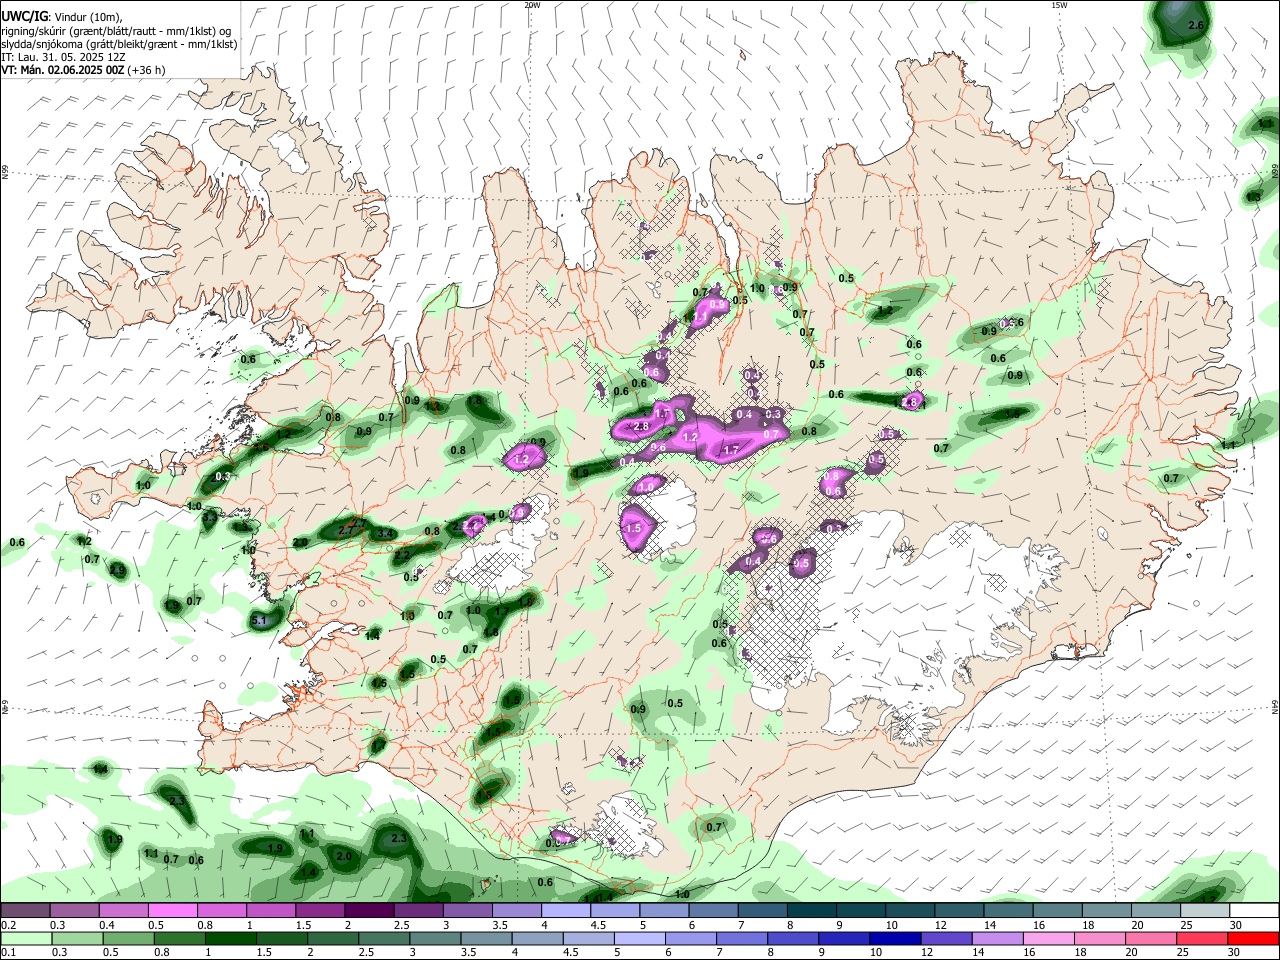Image resolution: width=1280 pixels, height=960 pixels.
Task: Select the 0.5–0.8 green rain scale swatch
Action: coord(128,938)
